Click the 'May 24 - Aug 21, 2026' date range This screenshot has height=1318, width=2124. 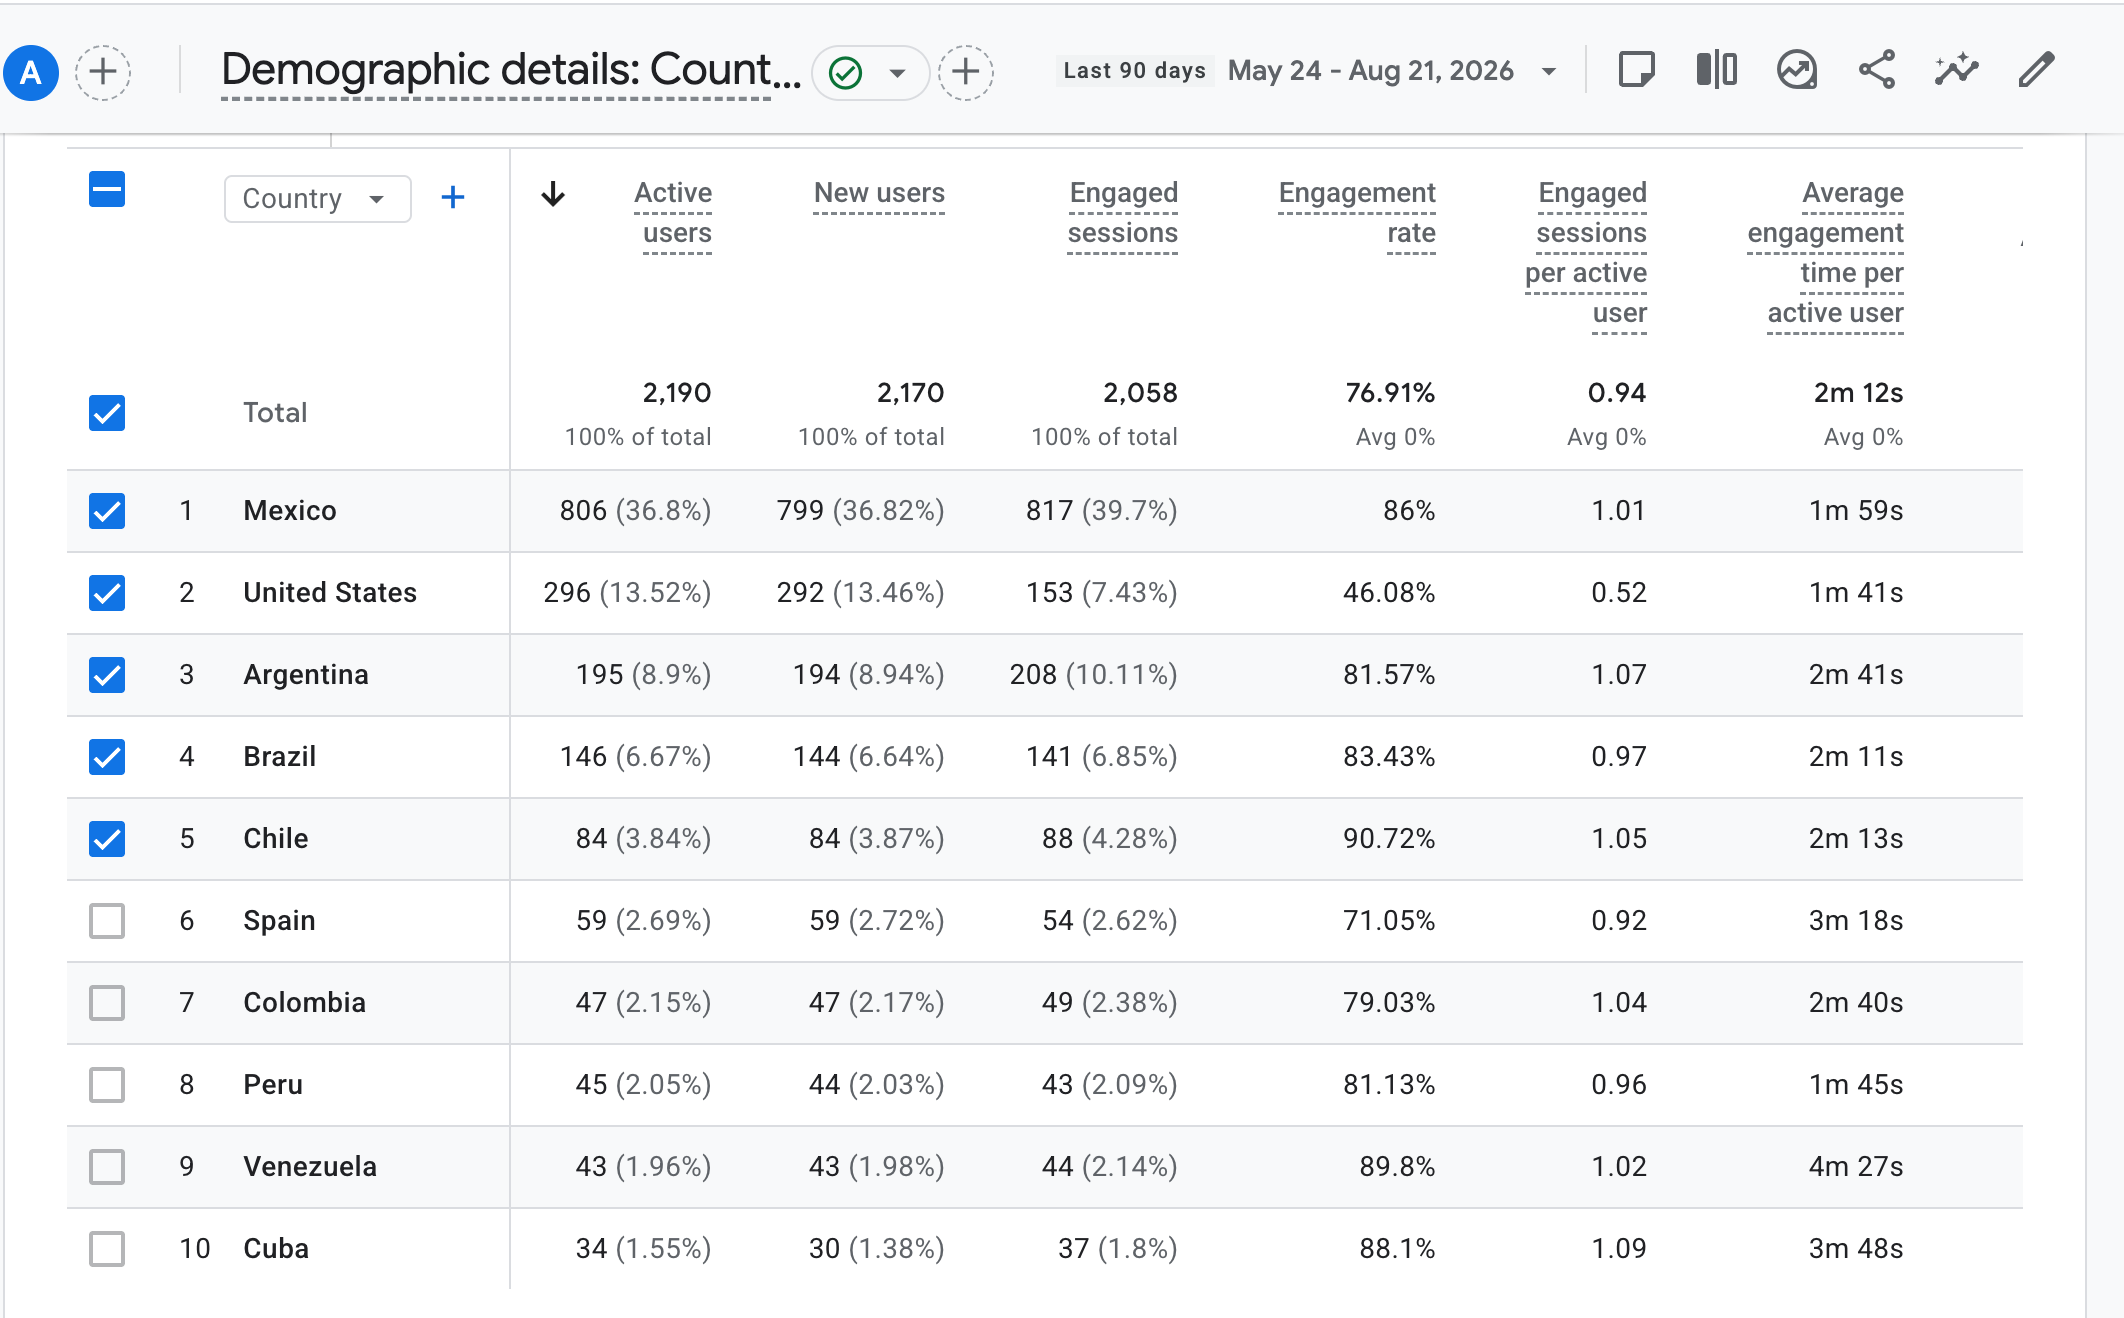click(1371, 71)
